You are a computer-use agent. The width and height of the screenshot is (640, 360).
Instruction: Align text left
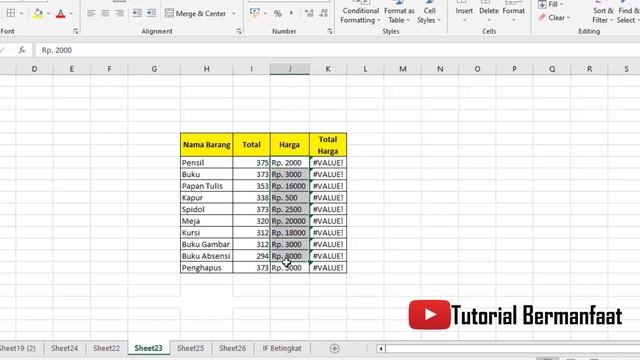(x=91, y=13)
